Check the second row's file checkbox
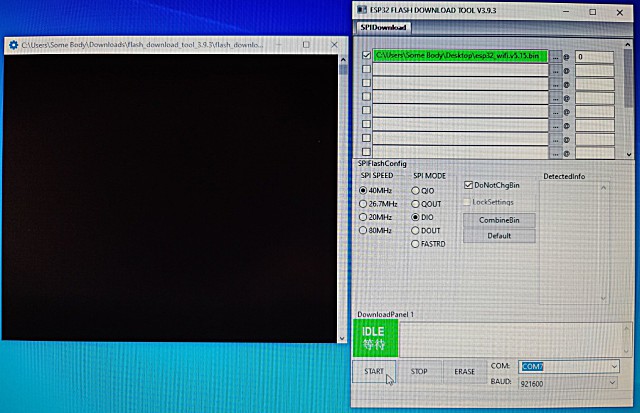 point(366,69)
